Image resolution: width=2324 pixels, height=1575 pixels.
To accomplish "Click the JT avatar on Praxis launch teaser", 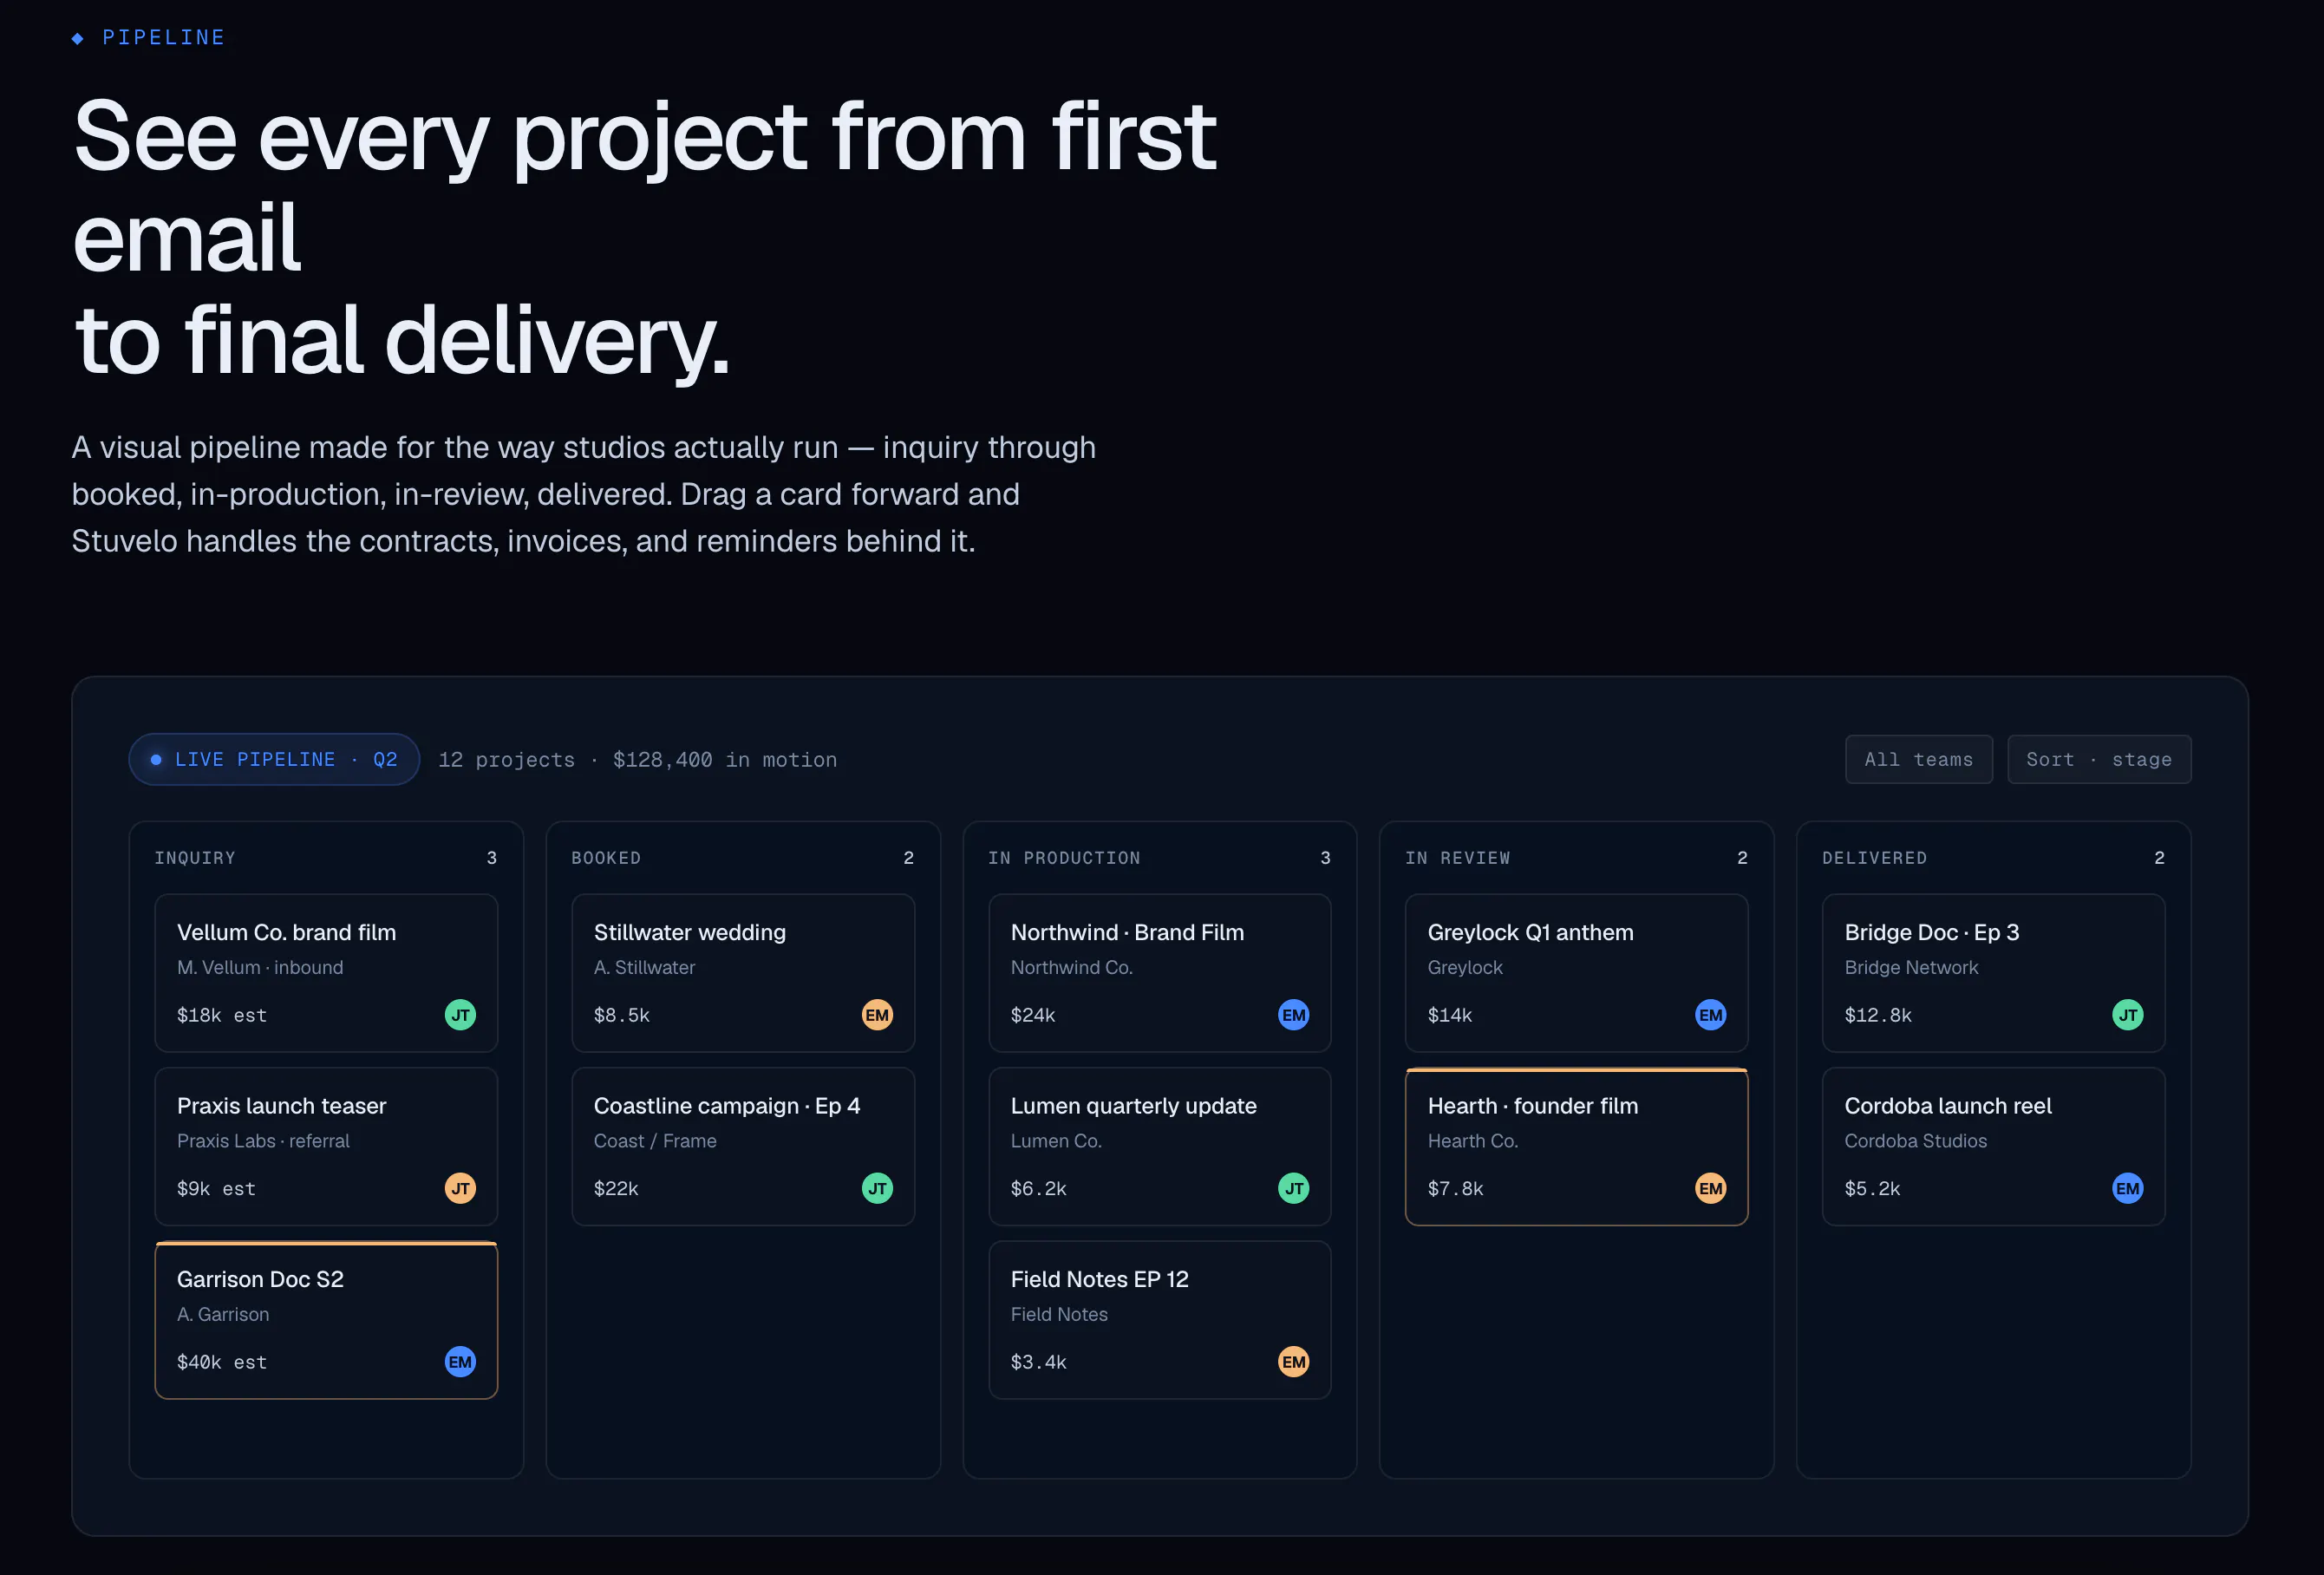I will (x=460, y=1188).
